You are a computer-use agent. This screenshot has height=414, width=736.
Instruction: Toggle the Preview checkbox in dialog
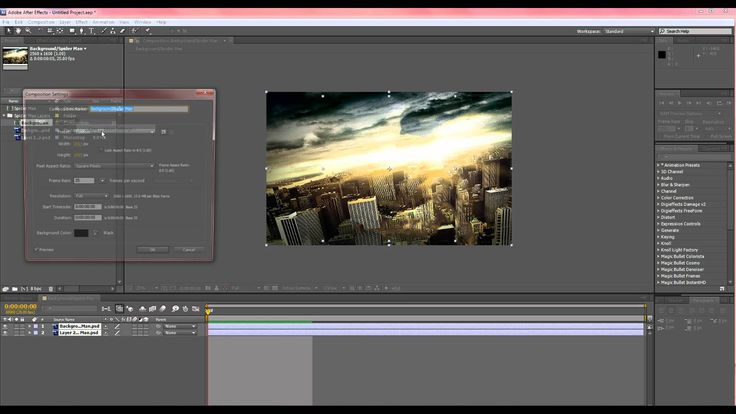tap(37, 249)
